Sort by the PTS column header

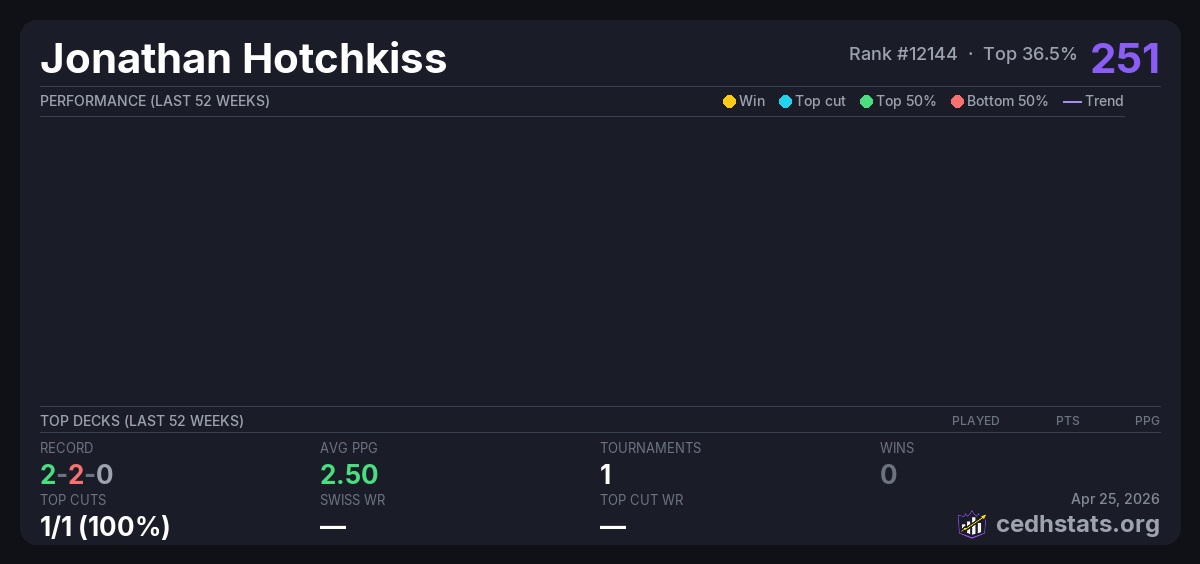tap(1067, 421)
